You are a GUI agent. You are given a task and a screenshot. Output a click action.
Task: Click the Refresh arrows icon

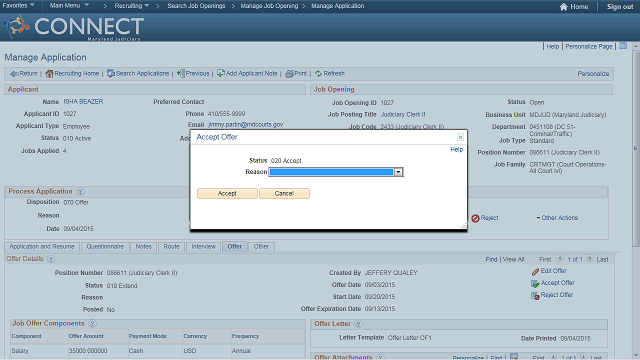pyautogui.click(x=318, y=73)
